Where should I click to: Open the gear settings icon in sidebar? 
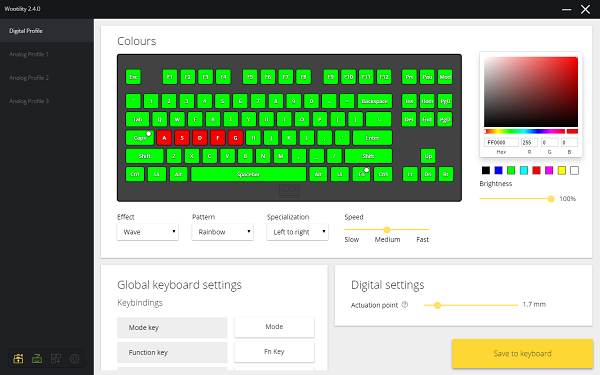pos(75,359)
